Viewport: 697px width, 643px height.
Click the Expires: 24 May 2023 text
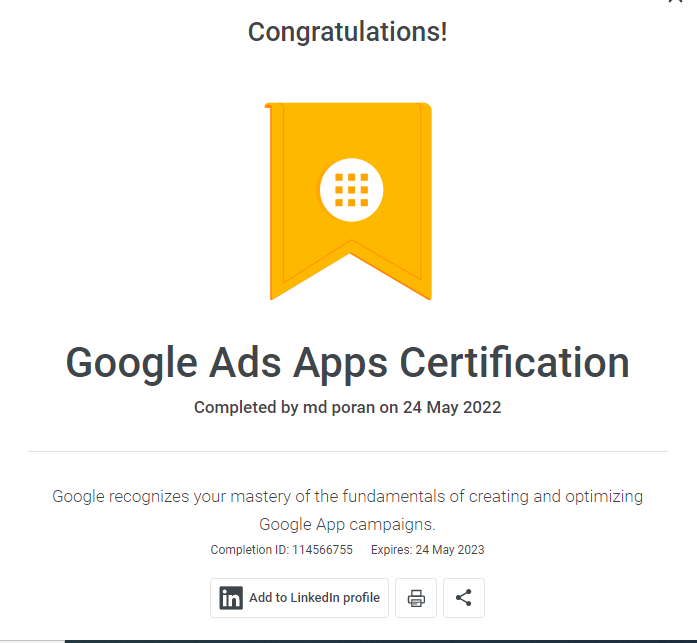[x=428, y=550]
